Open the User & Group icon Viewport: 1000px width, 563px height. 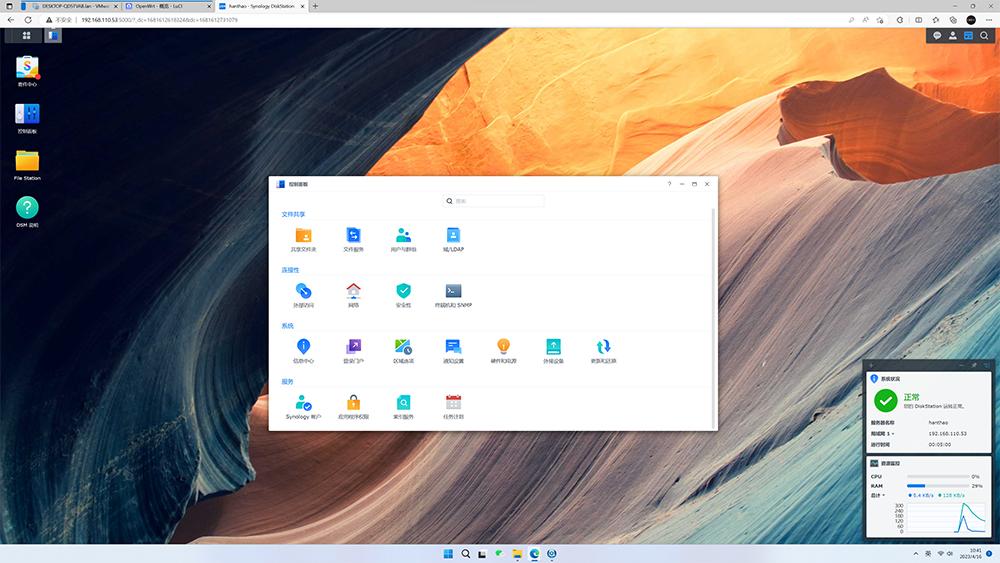click(403, 236)
